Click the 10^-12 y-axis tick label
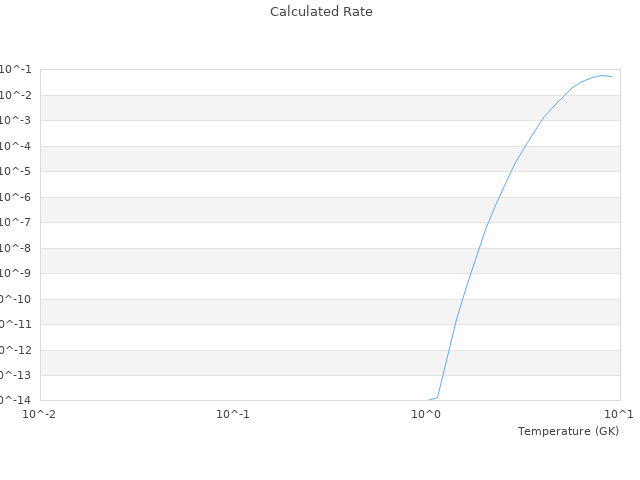Viewport: 640px width, 480px height. click(x=15, y=350)
